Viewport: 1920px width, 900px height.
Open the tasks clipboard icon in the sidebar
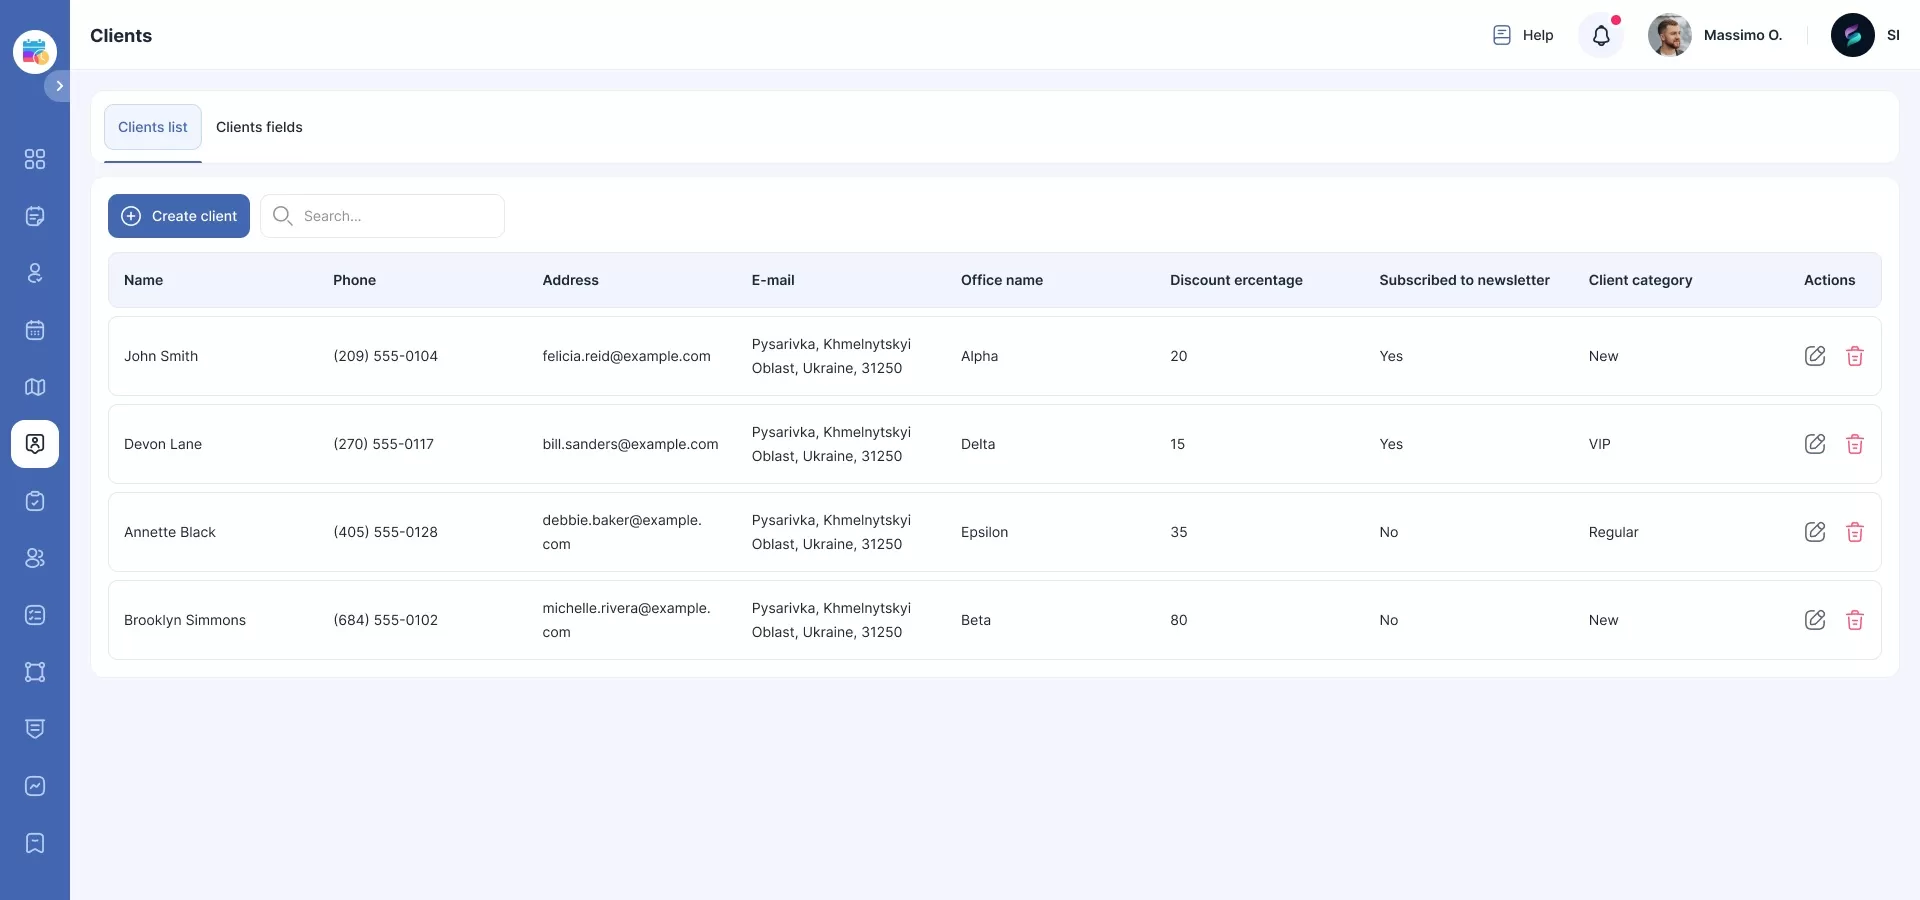pos(35,502)
